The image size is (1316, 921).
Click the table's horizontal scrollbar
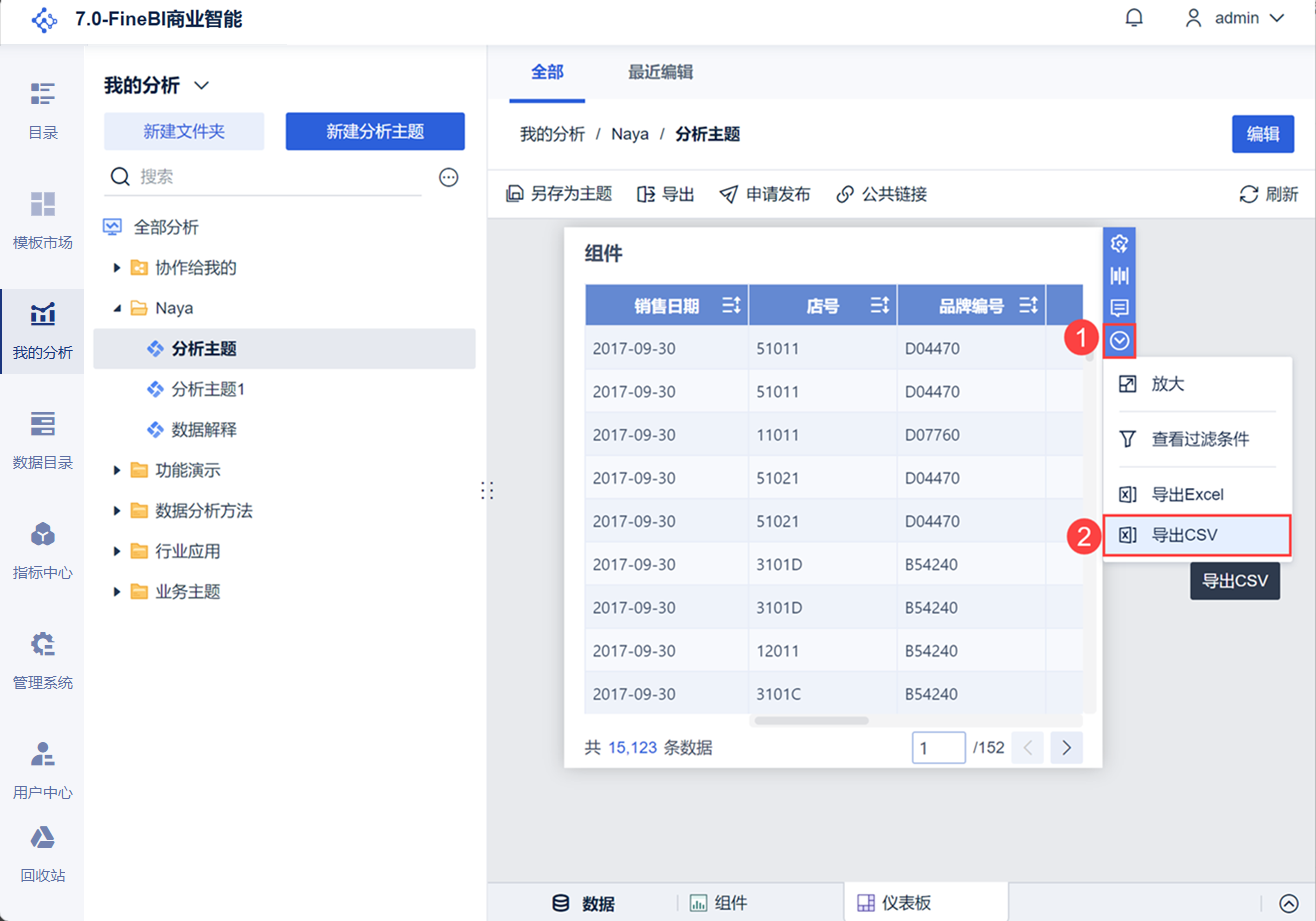pyautogui.click(x=812, y=720)
